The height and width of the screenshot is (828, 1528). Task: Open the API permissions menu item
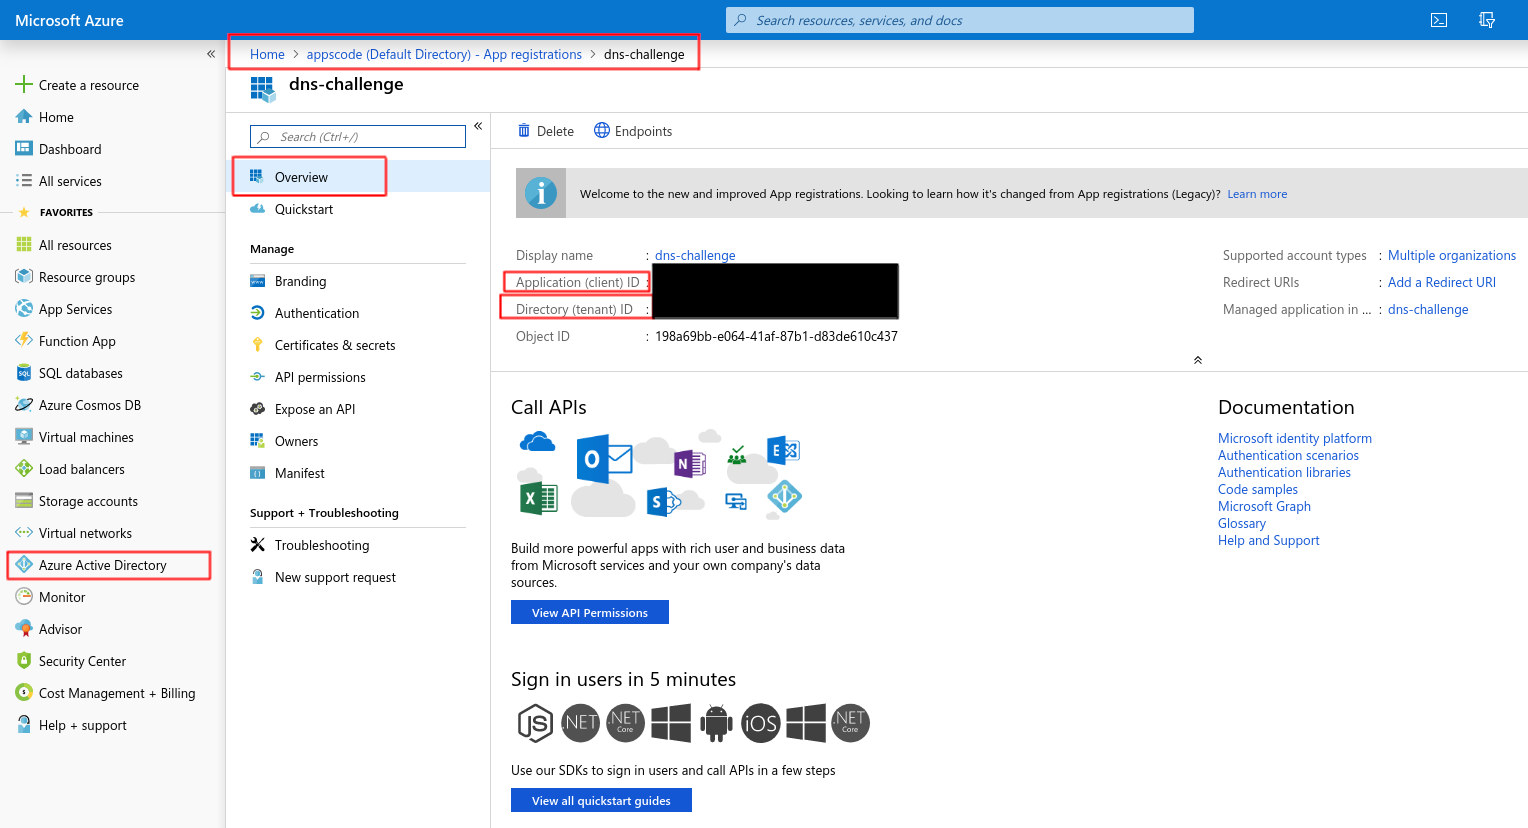[x=320, y=377]
